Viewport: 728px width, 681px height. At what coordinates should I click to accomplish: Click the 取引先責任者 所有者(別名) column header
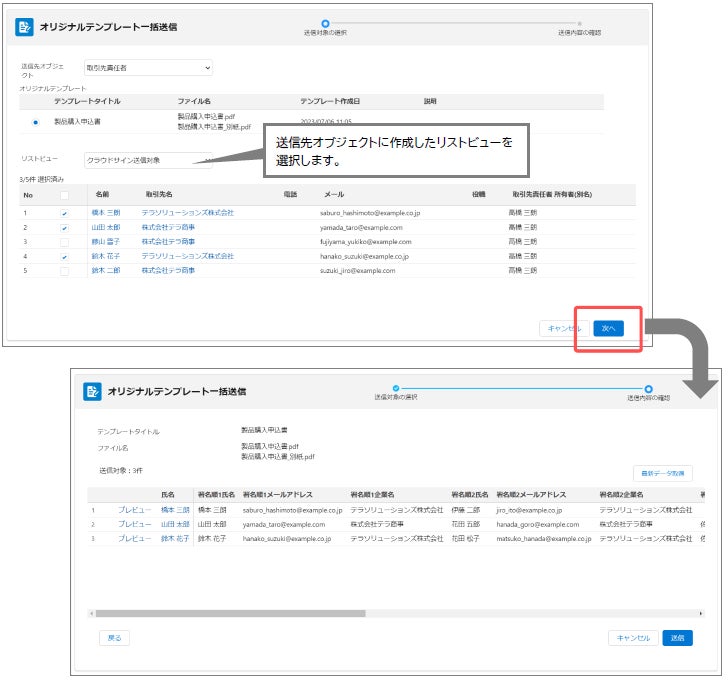coord(552,194)
